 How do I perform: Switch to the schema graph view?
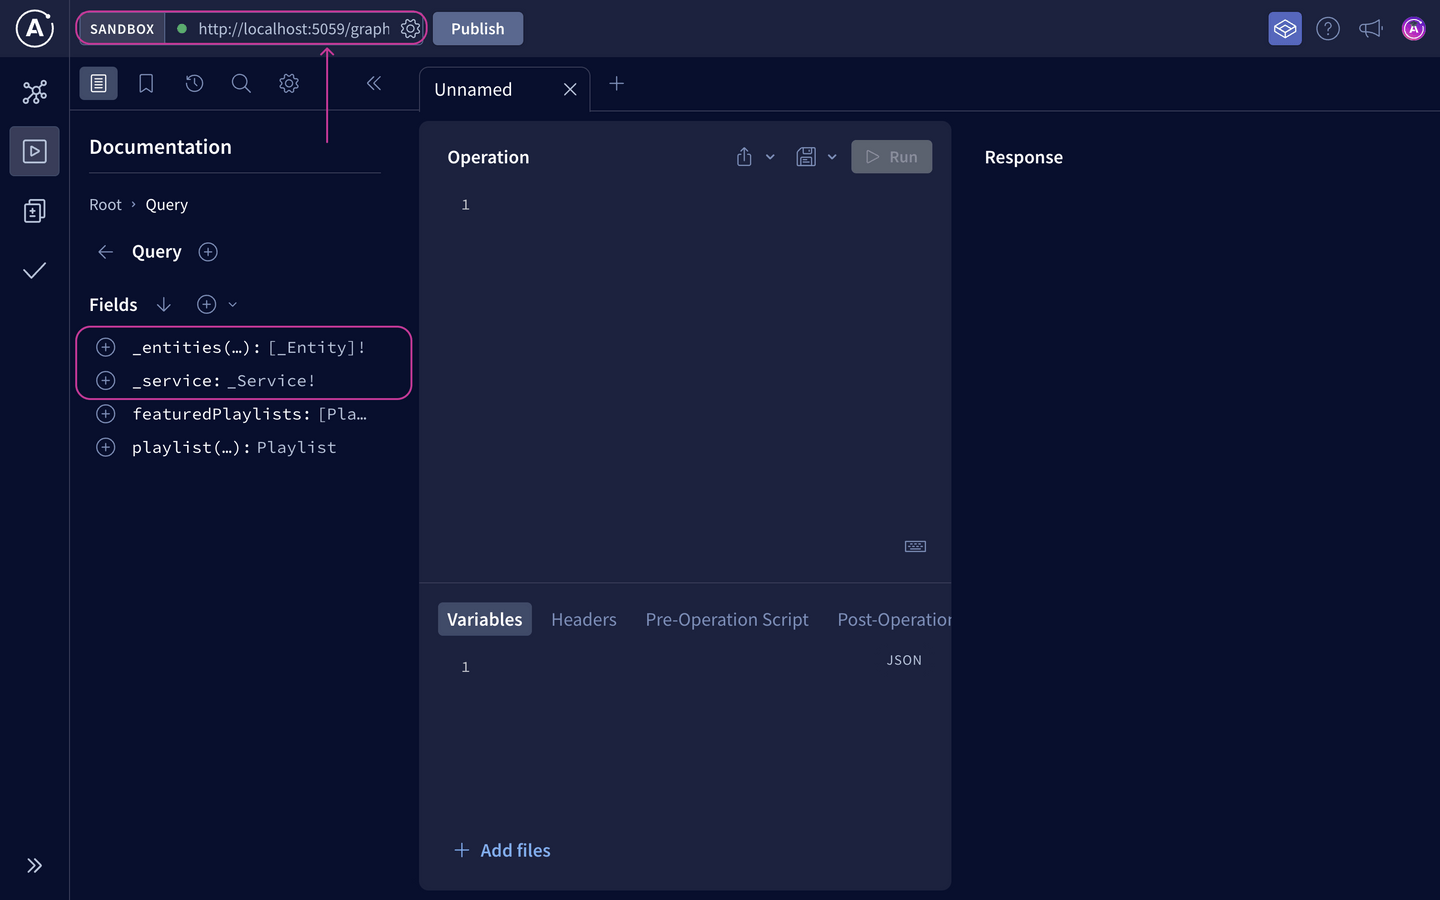point(35,91)
